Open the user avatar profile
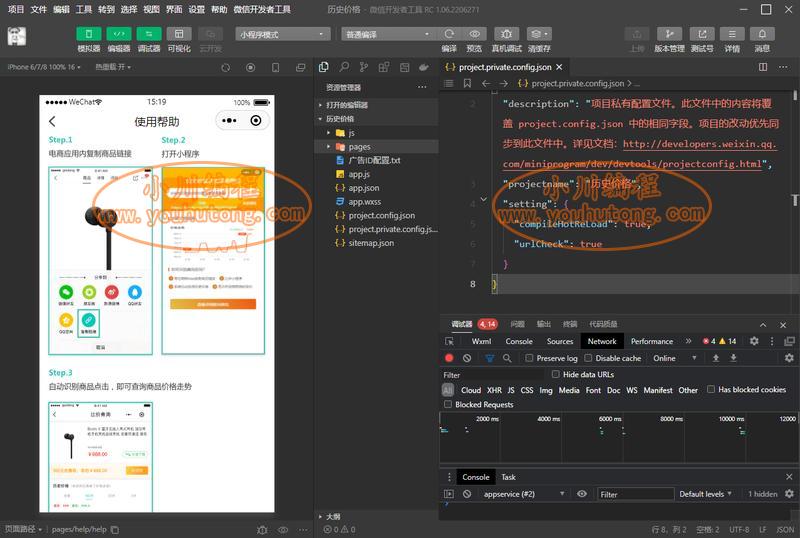 pyautogui.click(x=17, y=36)
